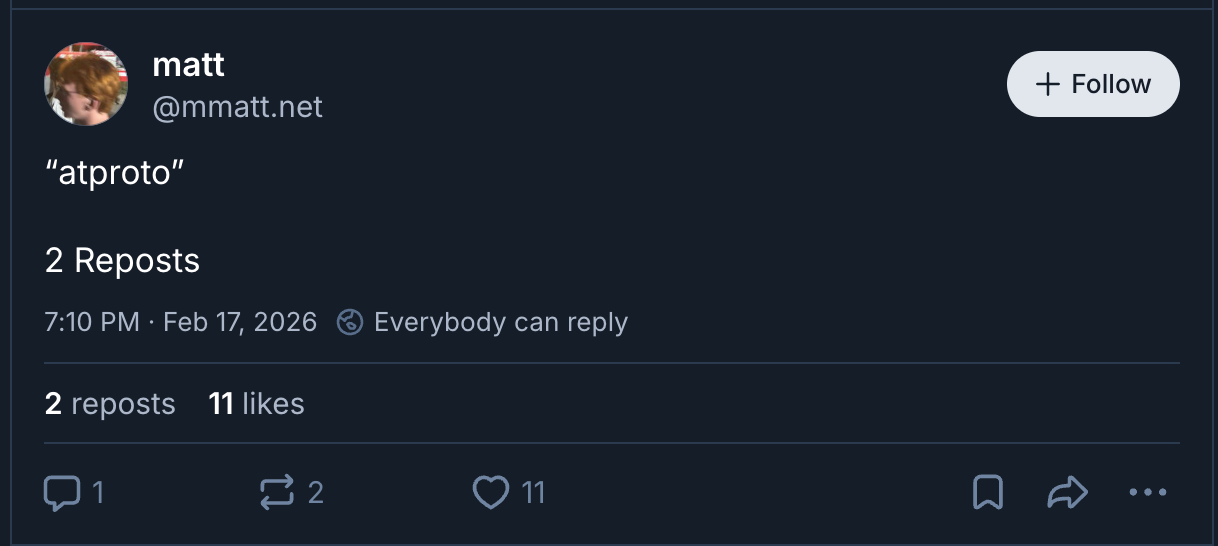Open the share arrow icon
This screenshot has width=1218, height=546.
[1067, 492]
